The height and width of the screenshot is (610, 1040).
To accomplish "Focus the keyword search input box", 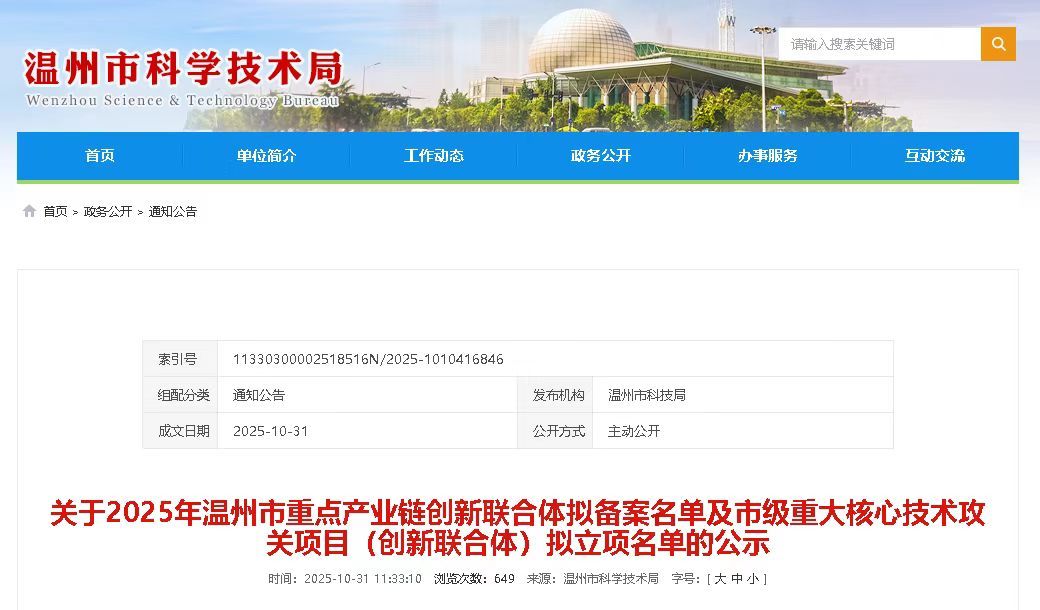I will 880,44.
